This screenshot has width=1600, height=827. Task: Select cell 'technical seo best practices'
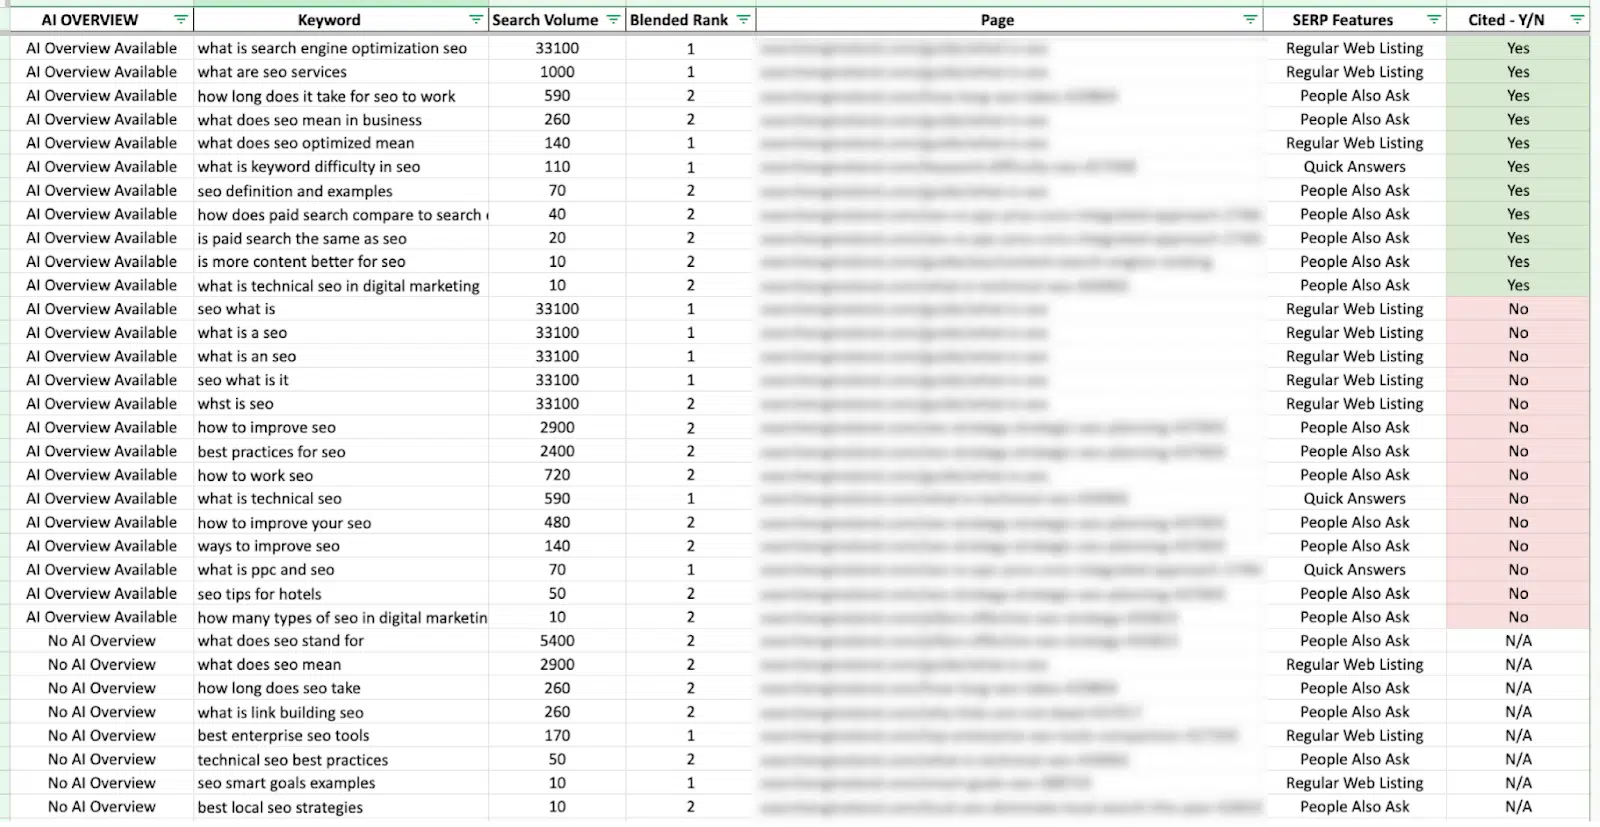341,760
